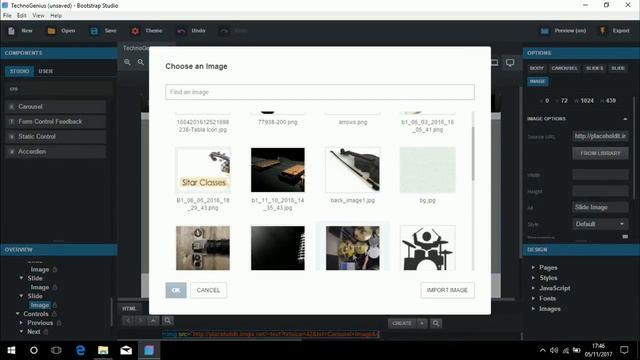The image size is (640, 360).
Task: Select the highlighted Image node in Overview
Action: 40,305
